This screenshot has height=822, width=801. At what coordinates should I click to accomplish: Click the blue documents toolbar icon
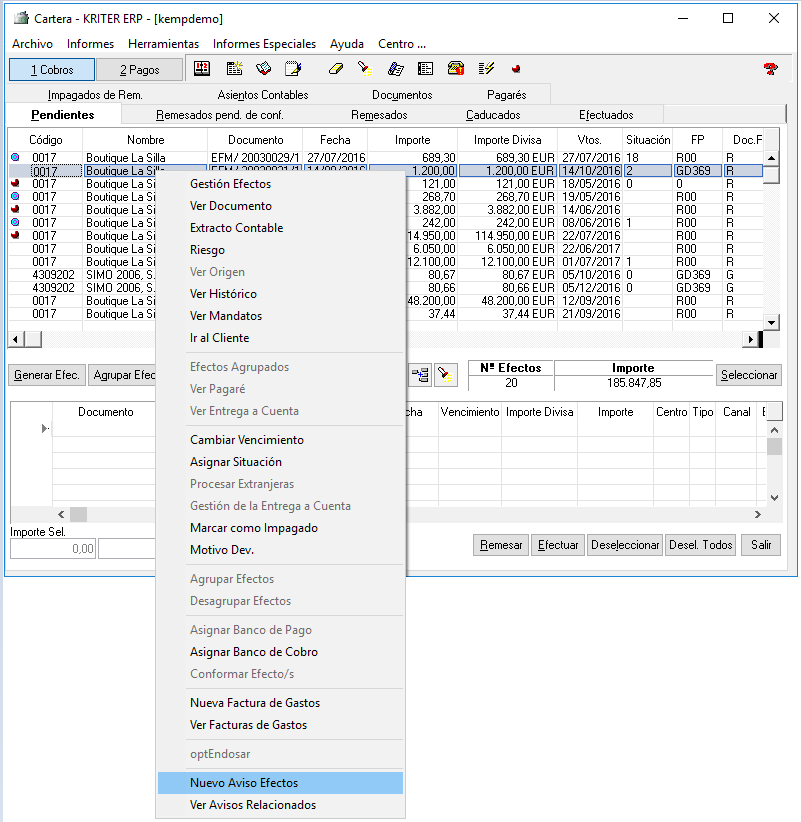395,69
